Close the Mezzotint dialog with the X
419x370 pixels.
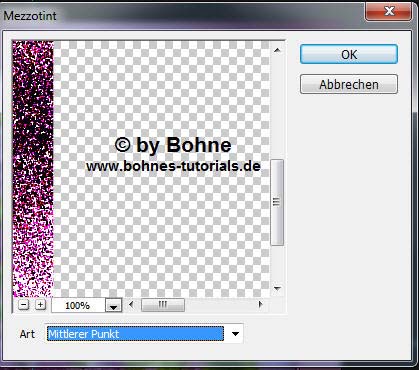389,12
